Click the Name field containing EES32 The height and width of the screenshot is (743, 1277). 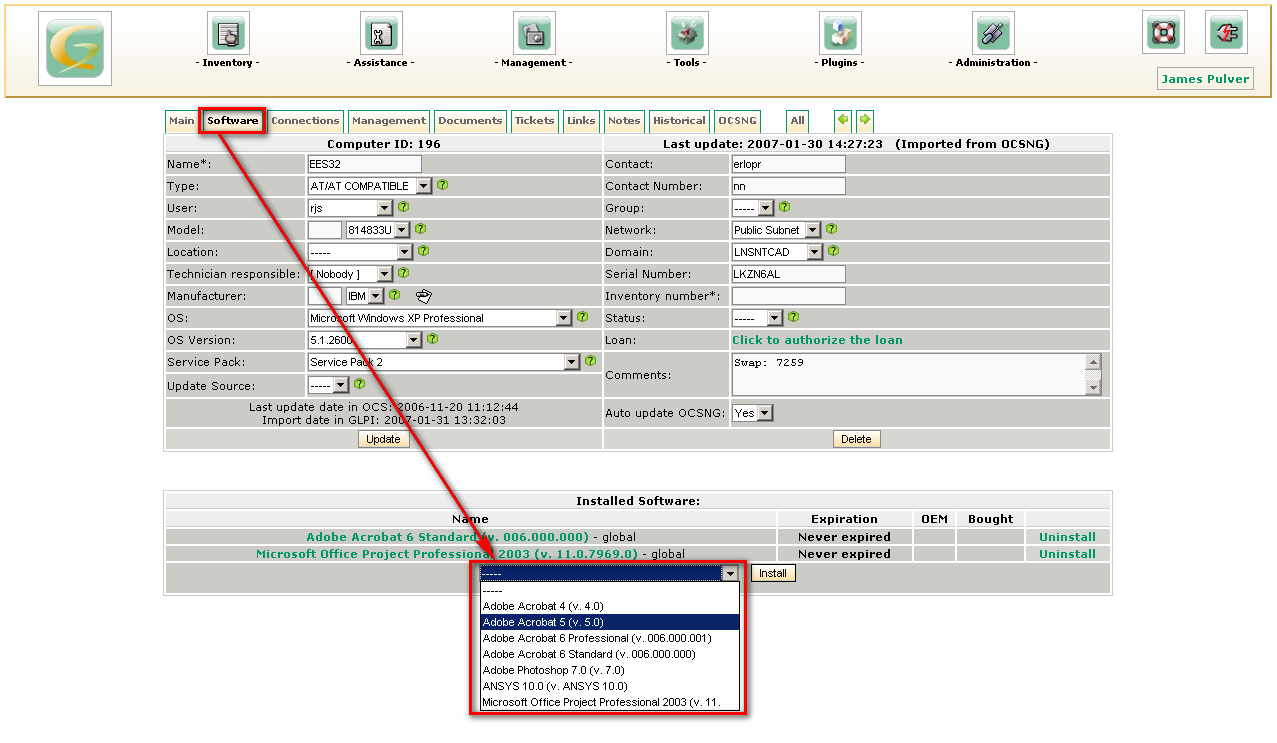pos(365,164)
